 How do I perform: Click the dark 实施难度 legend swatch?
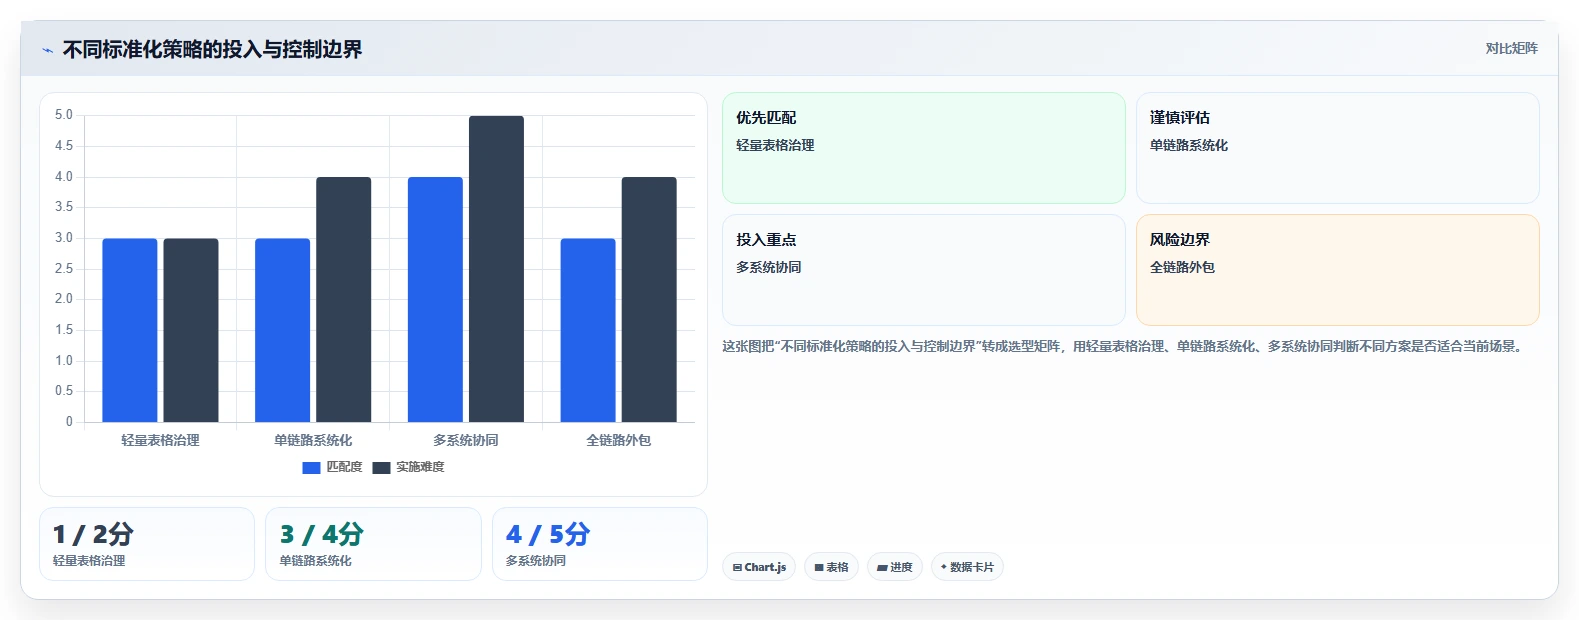tap(381, 468)
